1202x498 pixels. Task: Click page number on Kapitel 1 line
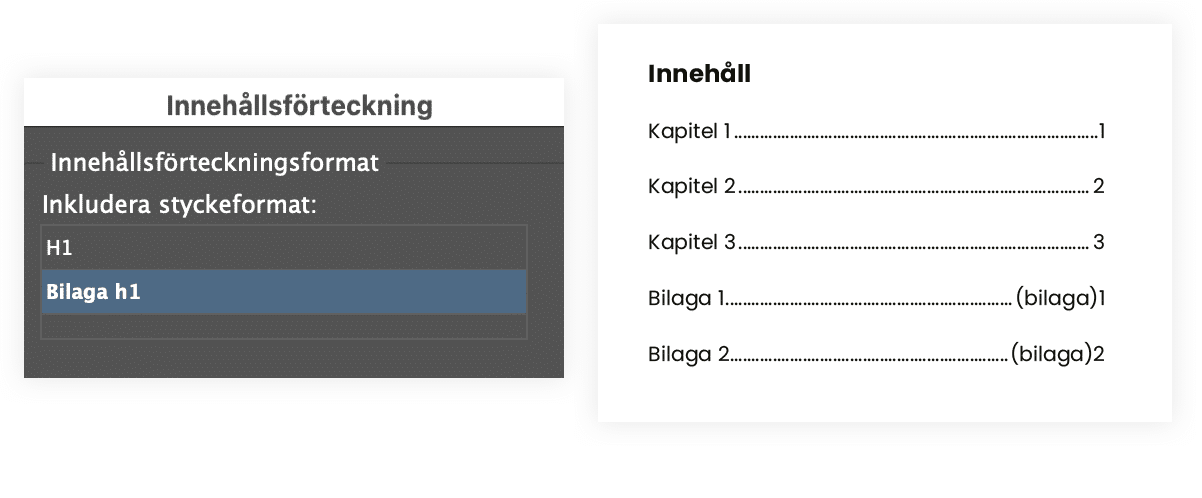point(1100,131)
